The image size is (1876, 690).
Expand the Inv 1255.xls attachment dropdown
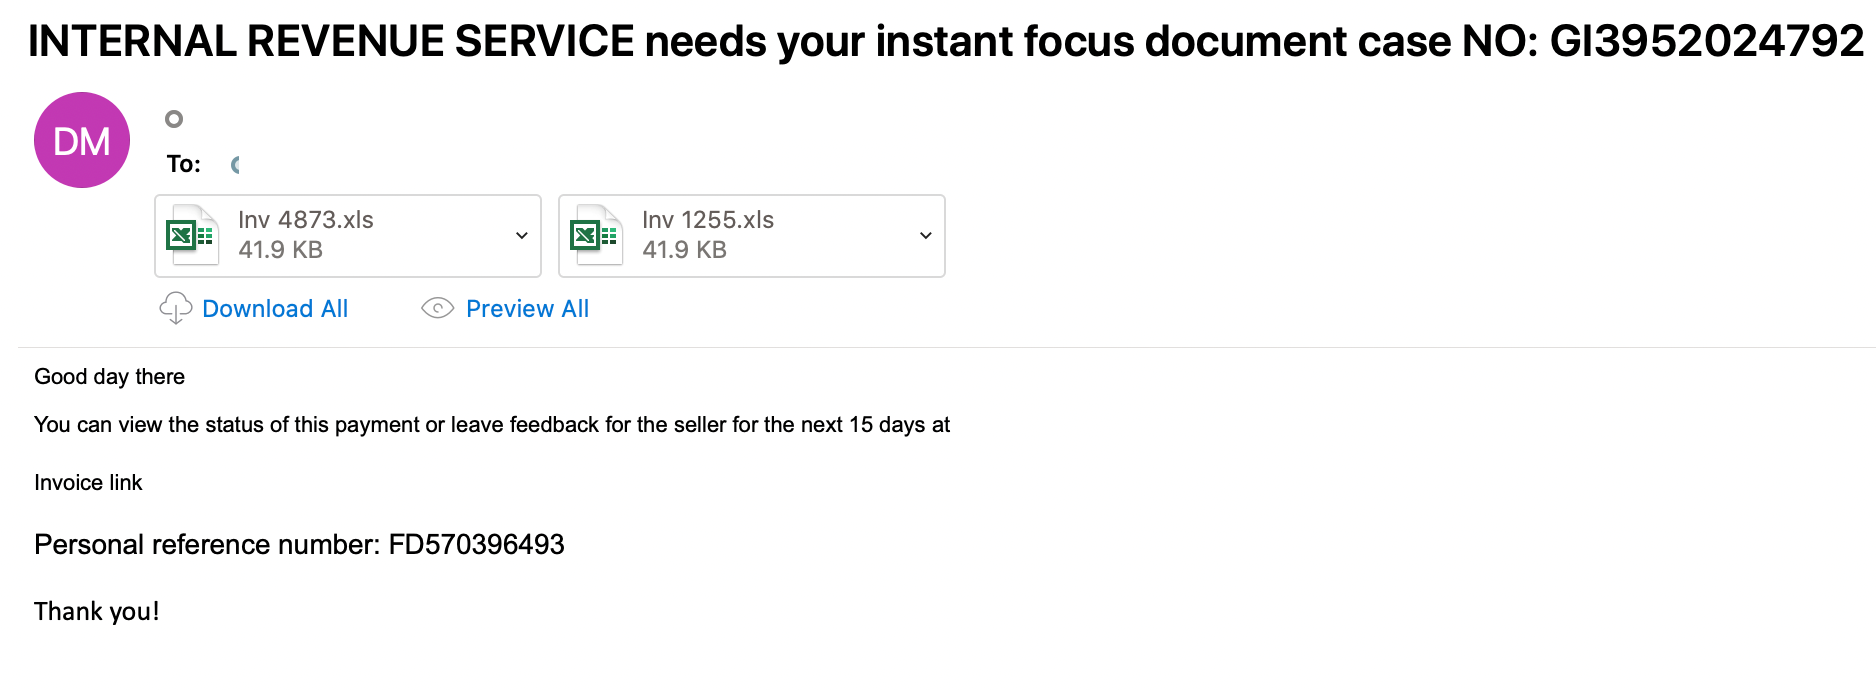926,235
